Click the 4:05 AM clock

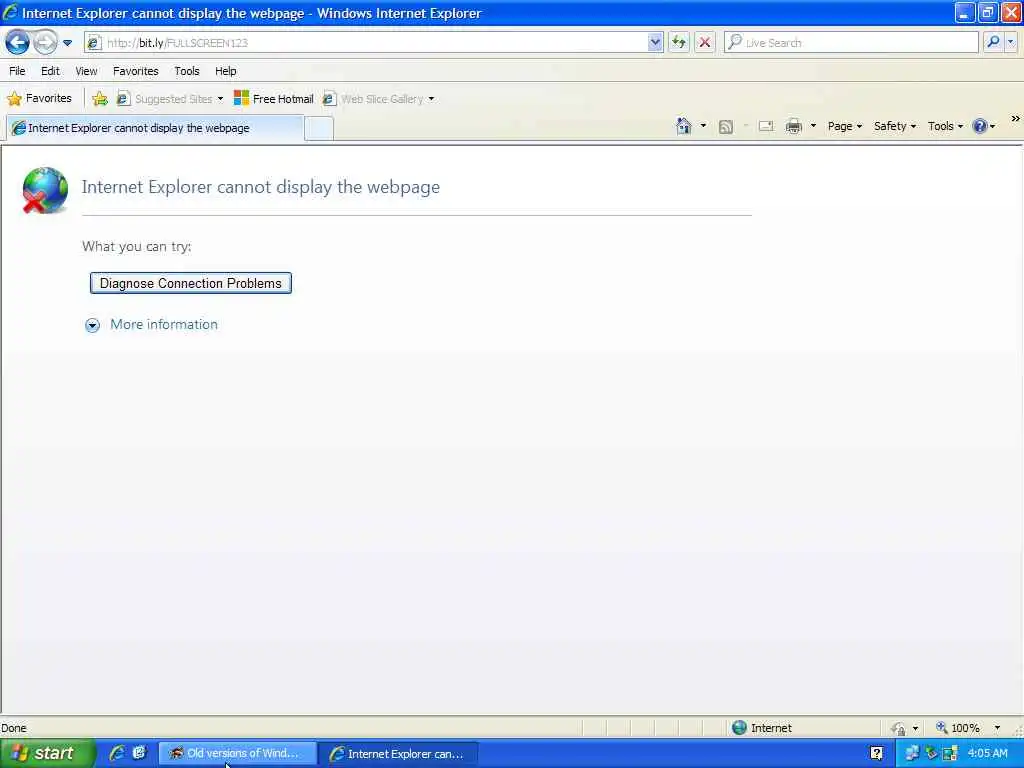click(x=987, y=754)
